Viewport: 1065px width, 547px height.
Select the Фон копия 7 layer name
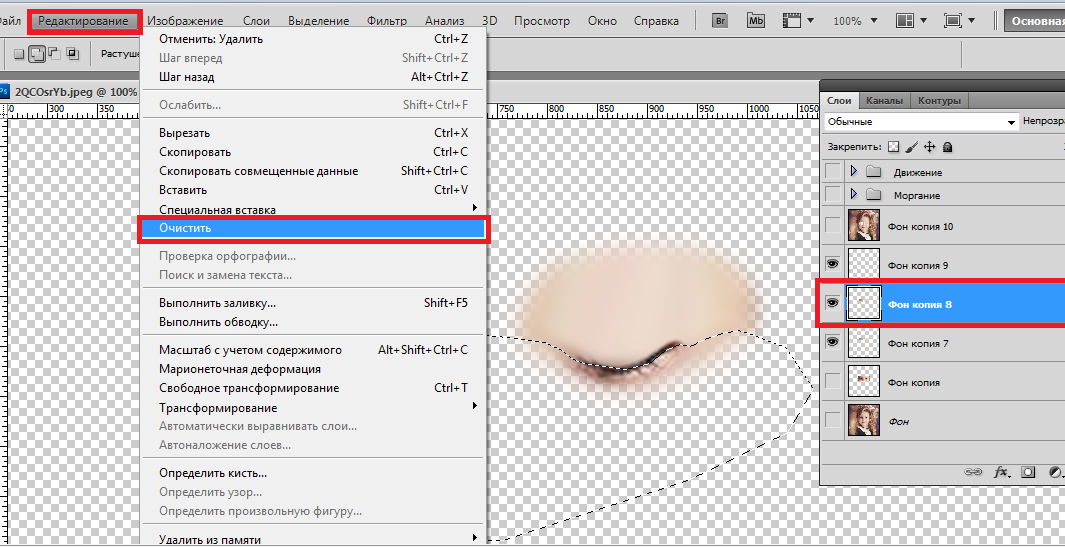[x=918, y=343]
